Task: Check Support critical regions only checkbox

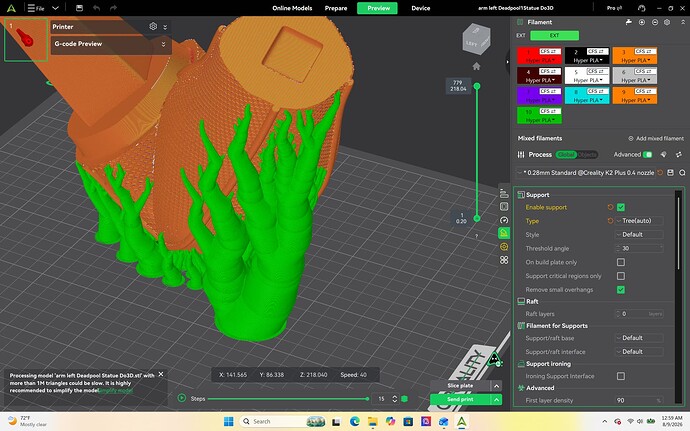Action: coord(620,276)
